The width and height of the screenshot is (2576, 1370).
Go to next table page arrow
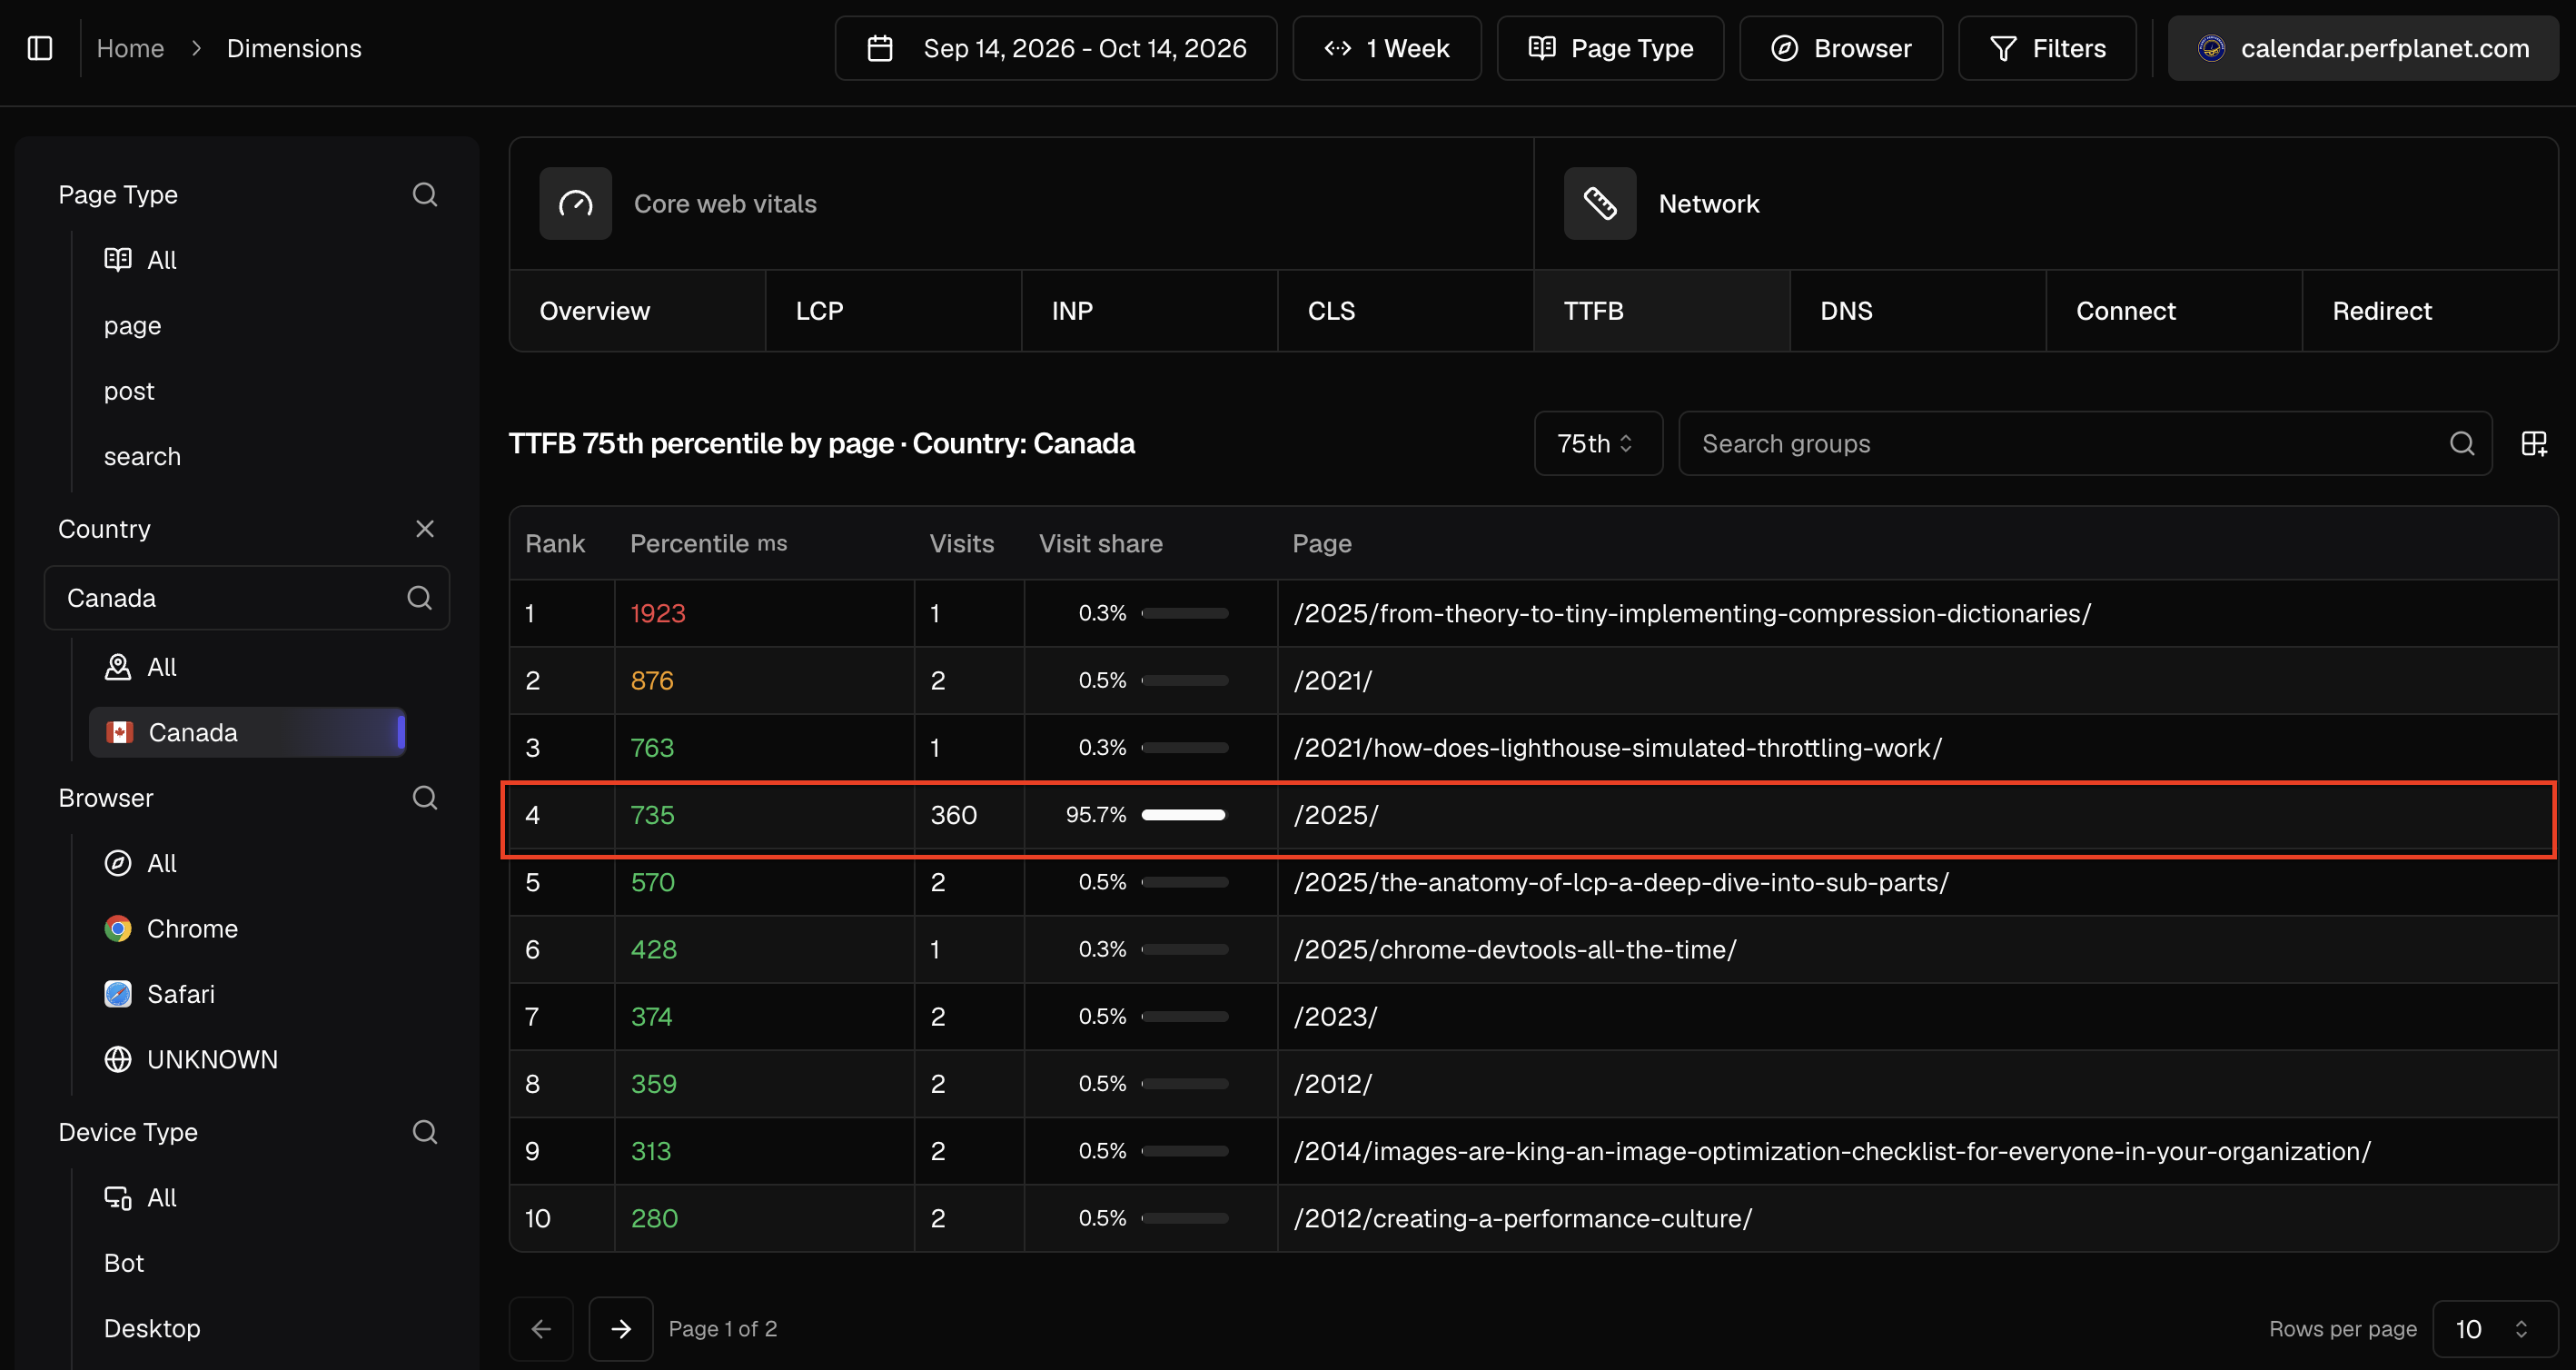[x=621, y=1328]
